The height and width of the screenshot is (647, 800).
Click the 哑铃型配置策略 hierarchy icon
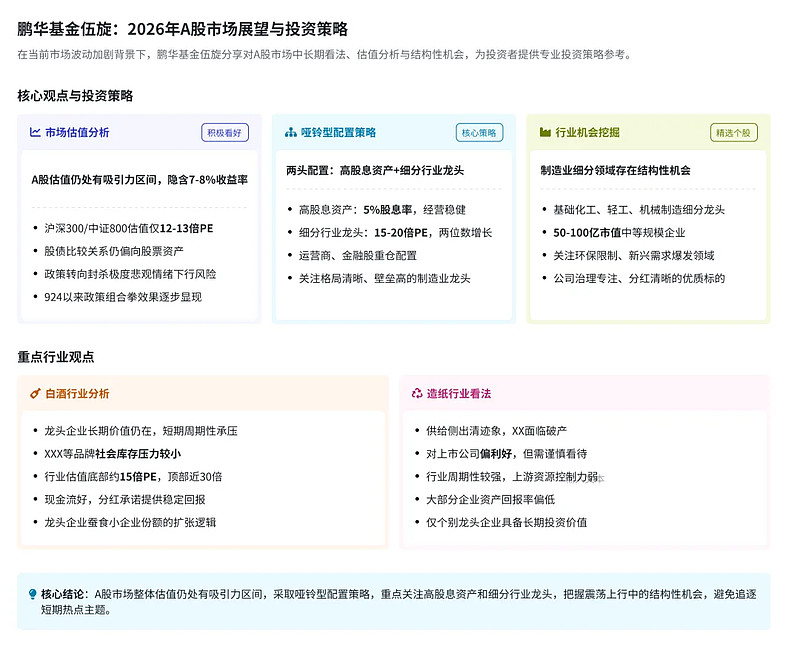pyautogui.click(x=290, y=133)
